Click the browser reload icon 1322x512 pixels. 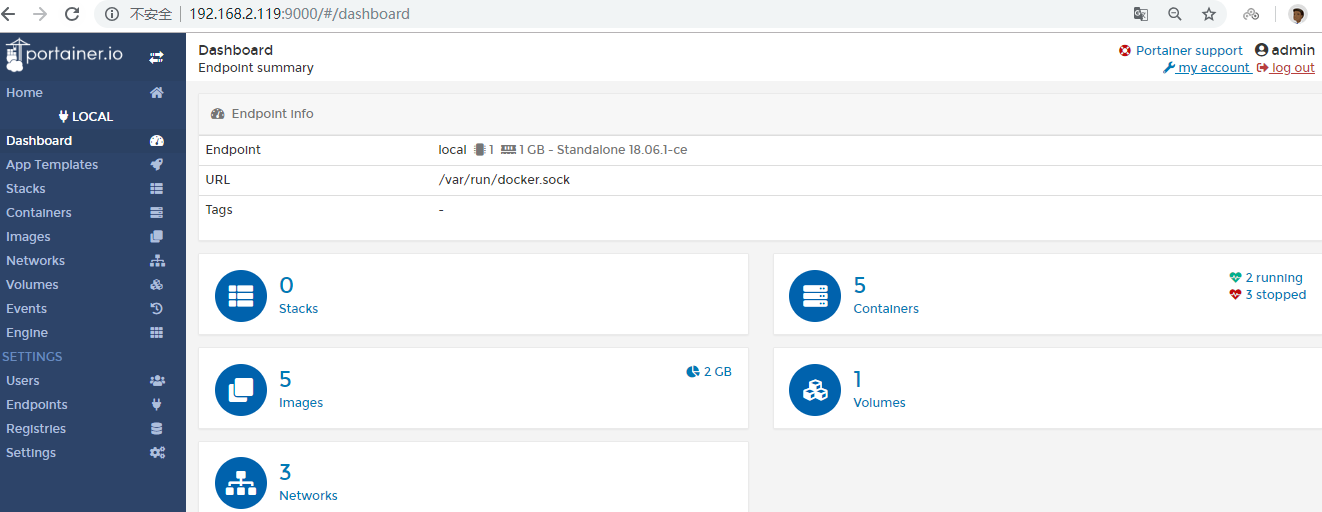click(x=72, y=14)
